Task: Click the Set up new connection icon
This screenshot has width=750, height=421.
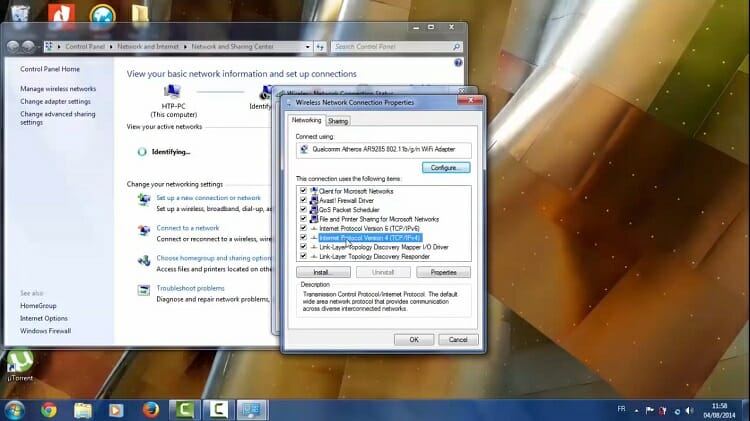Action: pyautogui.click(x=143, y=199)
